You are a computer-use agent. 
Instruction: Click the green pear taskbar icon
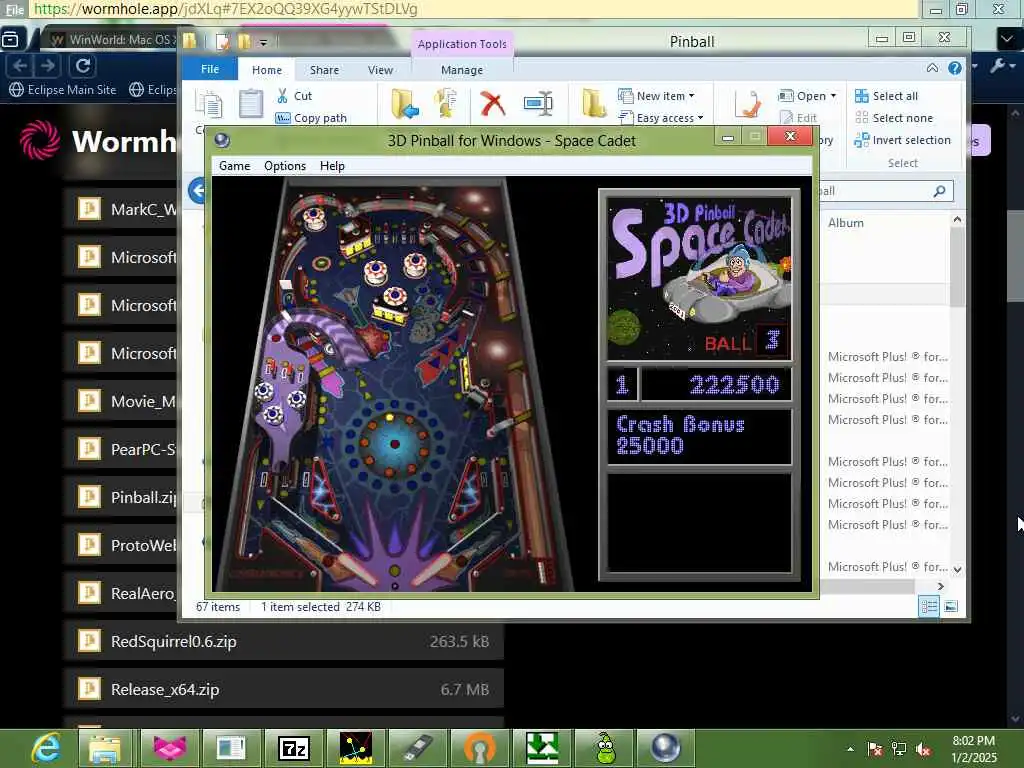tap(607, 748)
